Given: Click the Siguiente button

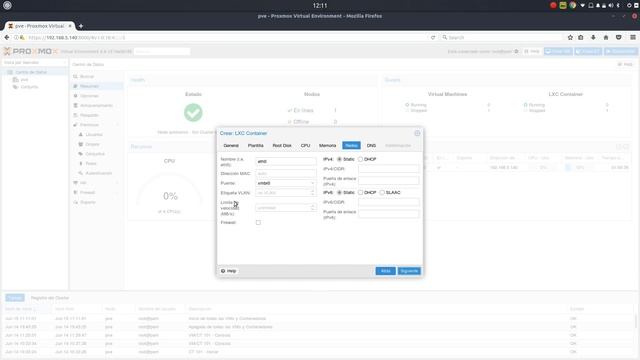Looking at the screenshot, I should tap(409, 271).
